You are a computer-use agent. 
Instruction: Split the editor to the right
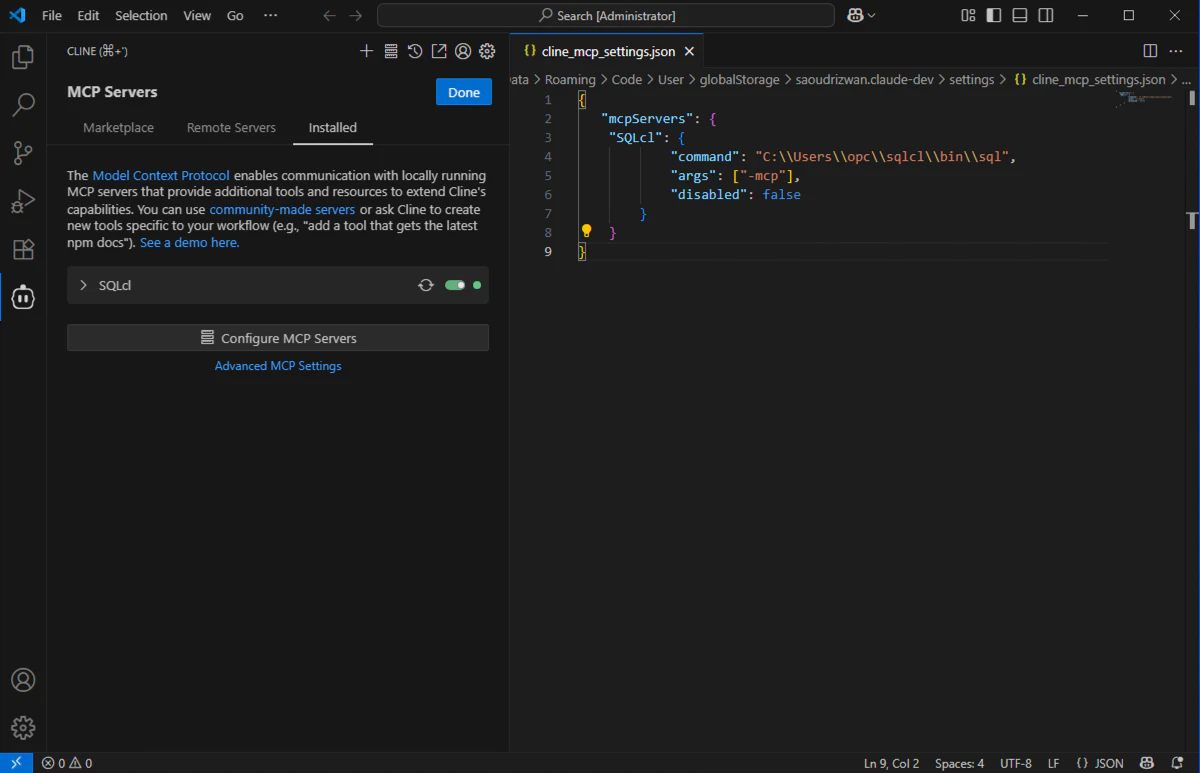(1150, 51)
